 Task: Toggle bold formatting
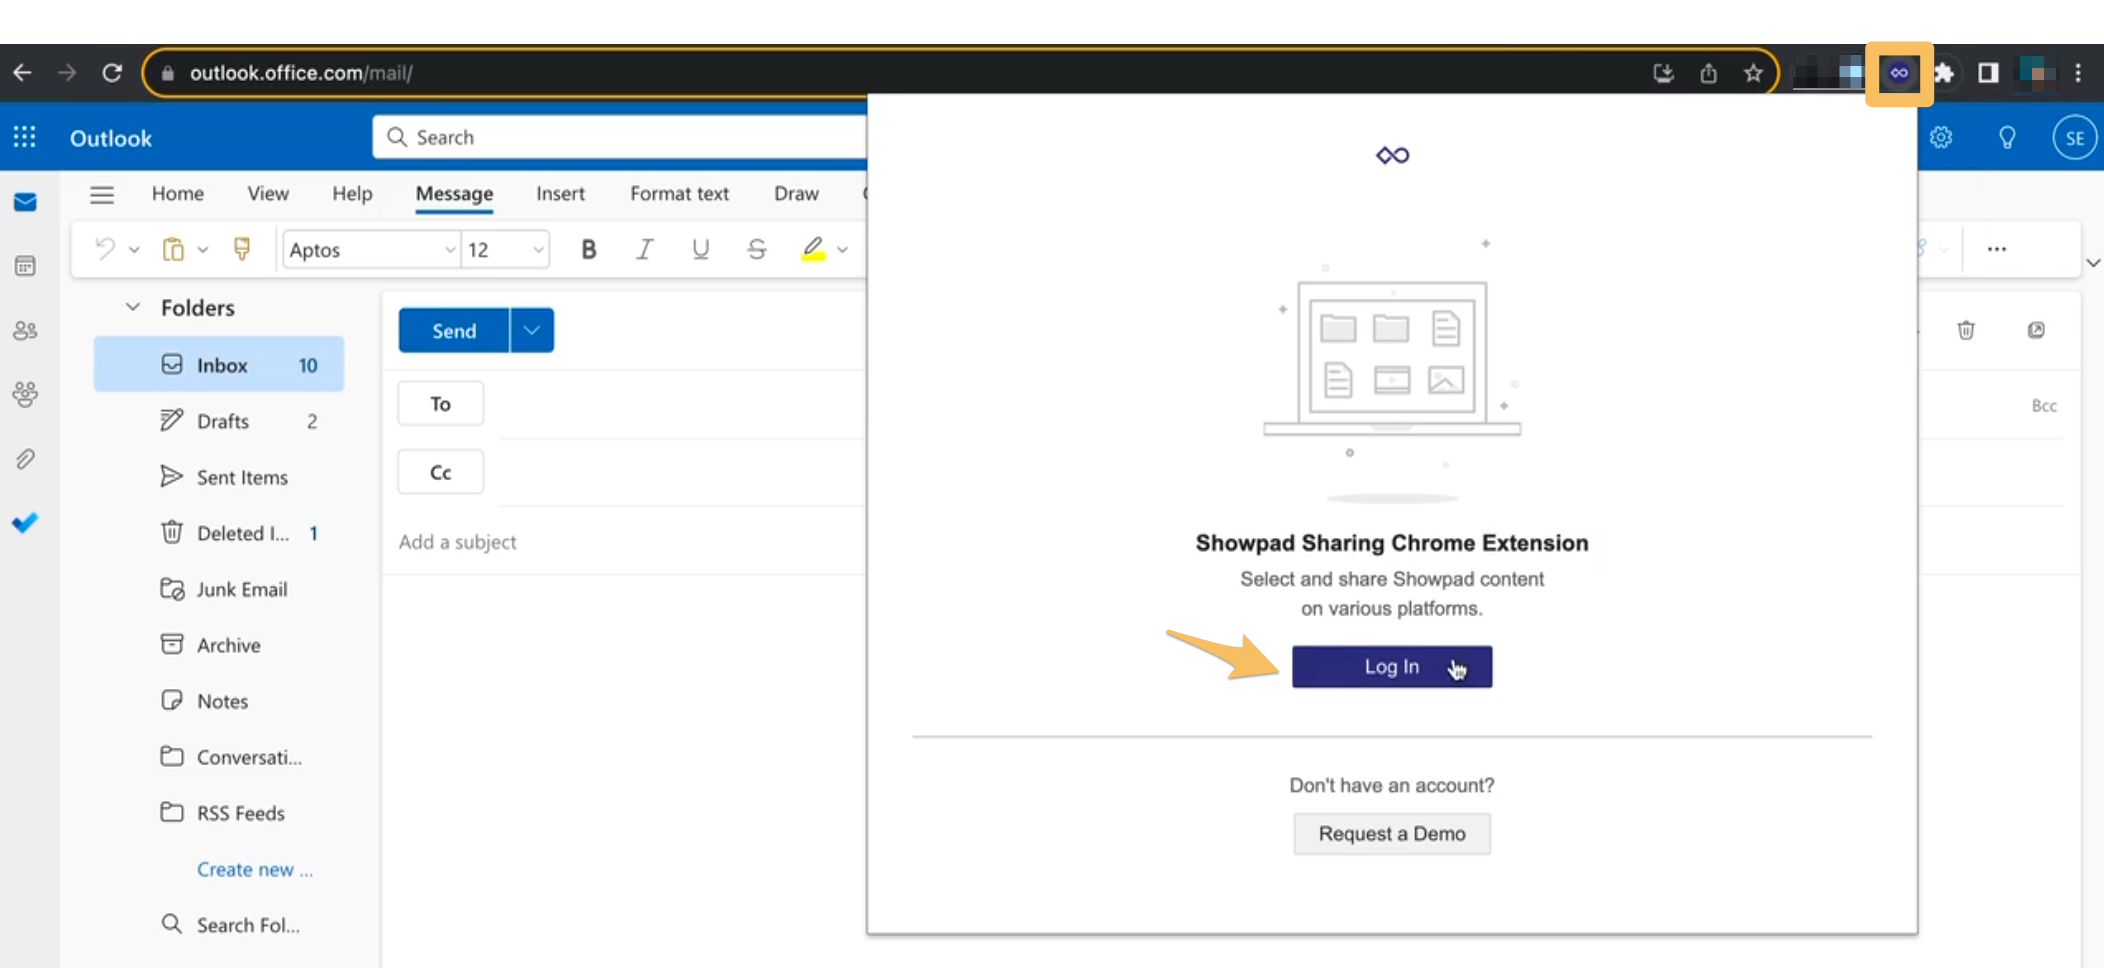pos(589,249)
